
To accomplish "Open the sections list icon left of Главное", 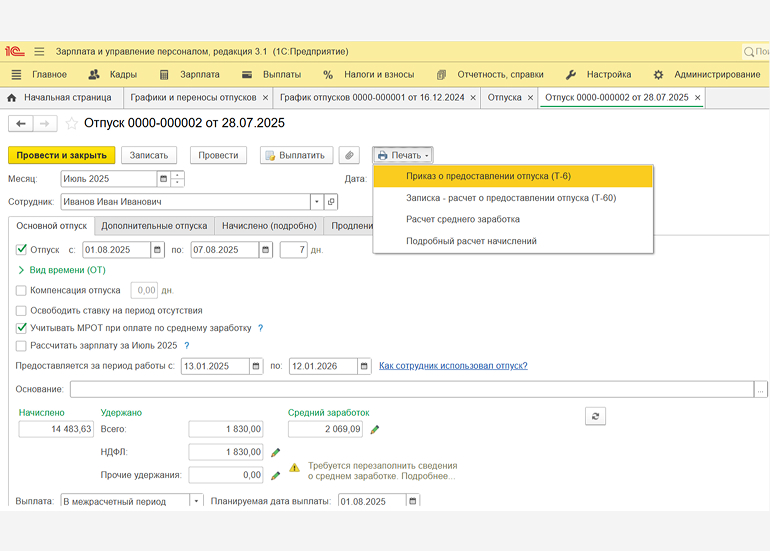I will 16,75.
